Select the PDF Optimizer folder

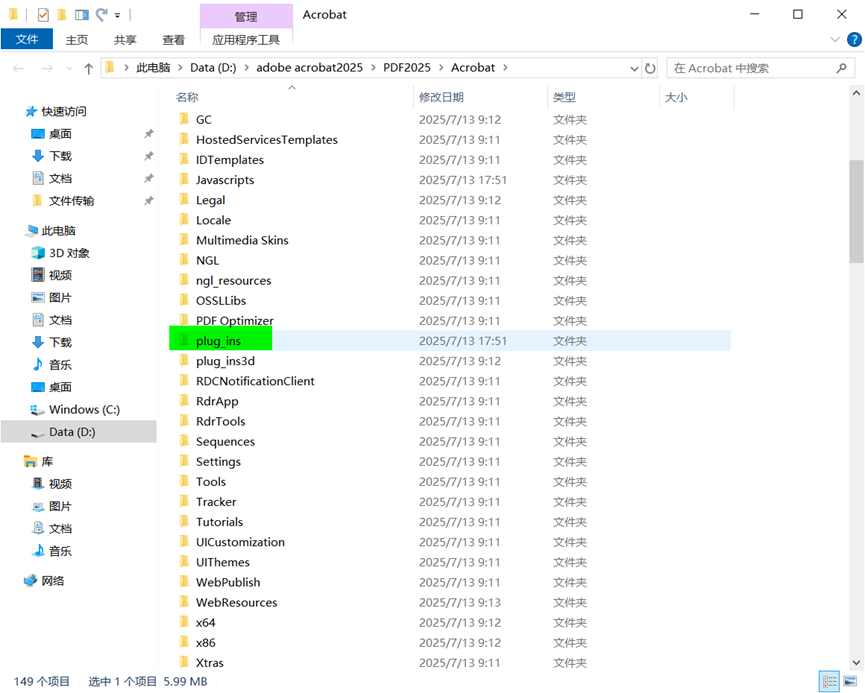coord(235,321)
